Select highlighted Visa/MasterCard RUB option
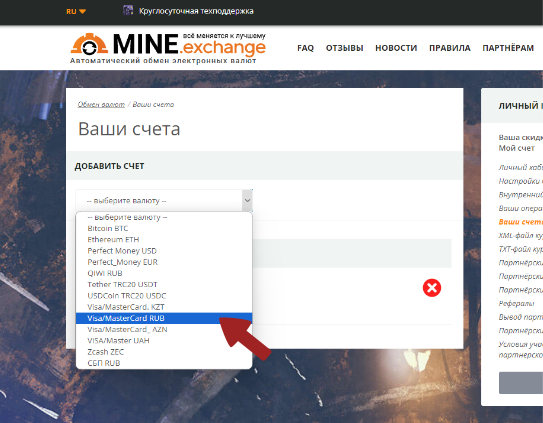Viewport: 543px width, 423px height. (x=164, y=318)
